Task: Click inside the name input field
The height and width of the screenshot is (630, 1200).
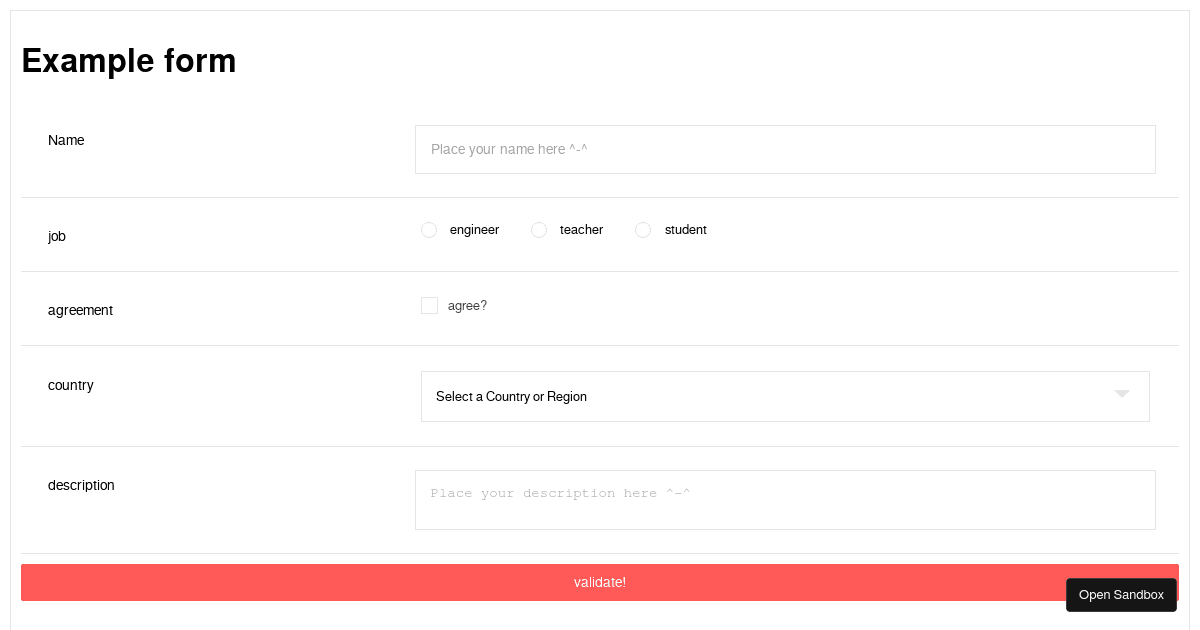Action: click(785, 149)
